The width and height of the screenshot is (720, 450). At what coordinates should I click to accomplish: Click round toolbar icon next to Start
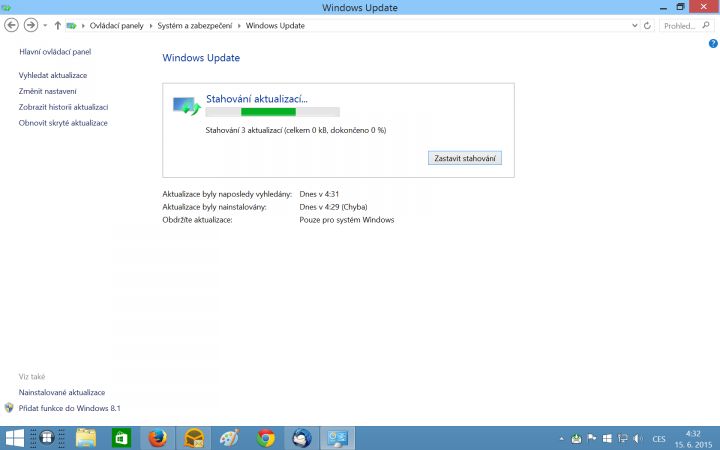point(47,438)
